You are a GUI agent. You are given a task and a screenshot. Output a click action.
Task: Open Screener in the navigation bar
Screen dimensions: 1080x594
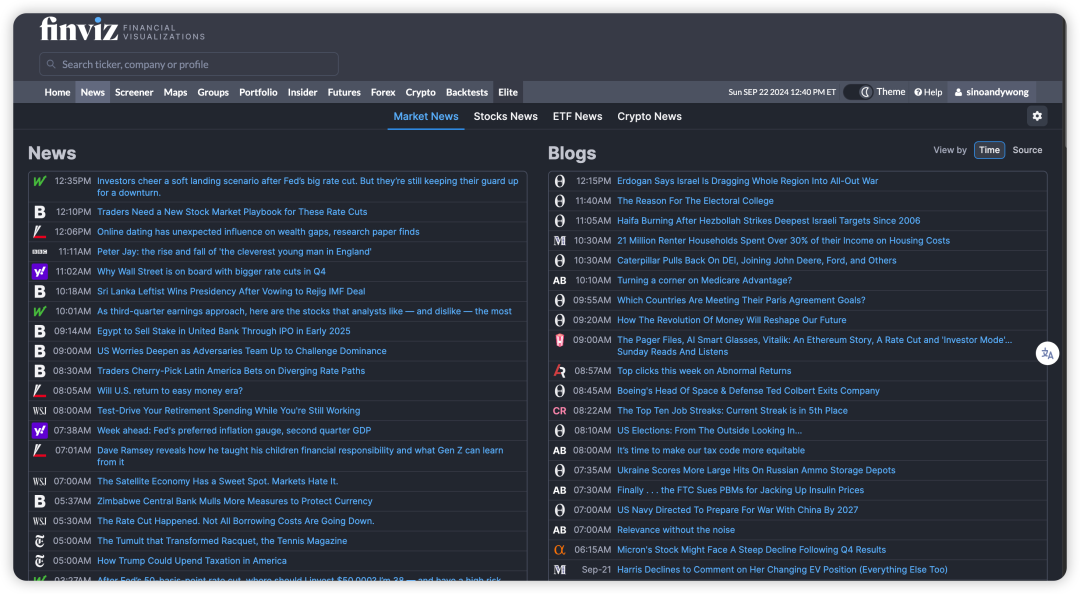(x=134, y=92)
